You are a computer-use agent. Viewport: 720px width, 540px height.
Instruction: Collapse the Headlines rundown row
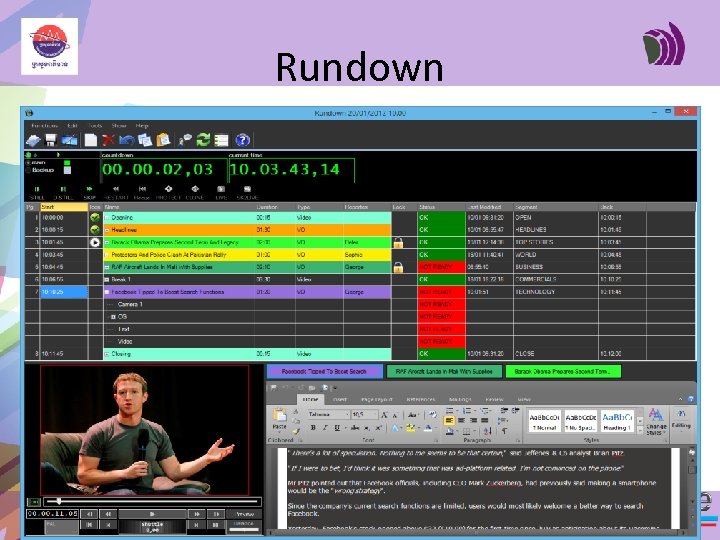click(107, 230)
